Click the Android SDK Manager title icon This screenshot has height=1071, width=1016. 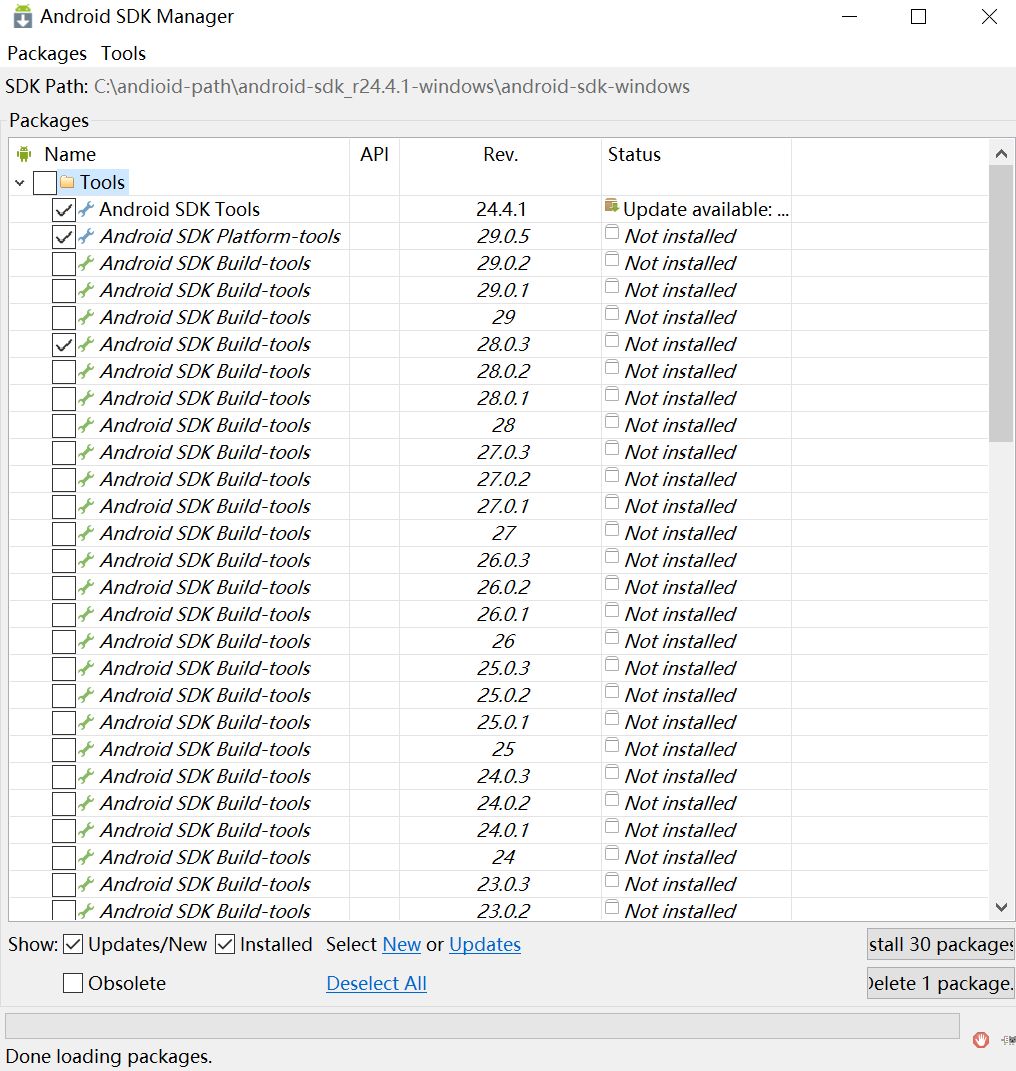23,16
